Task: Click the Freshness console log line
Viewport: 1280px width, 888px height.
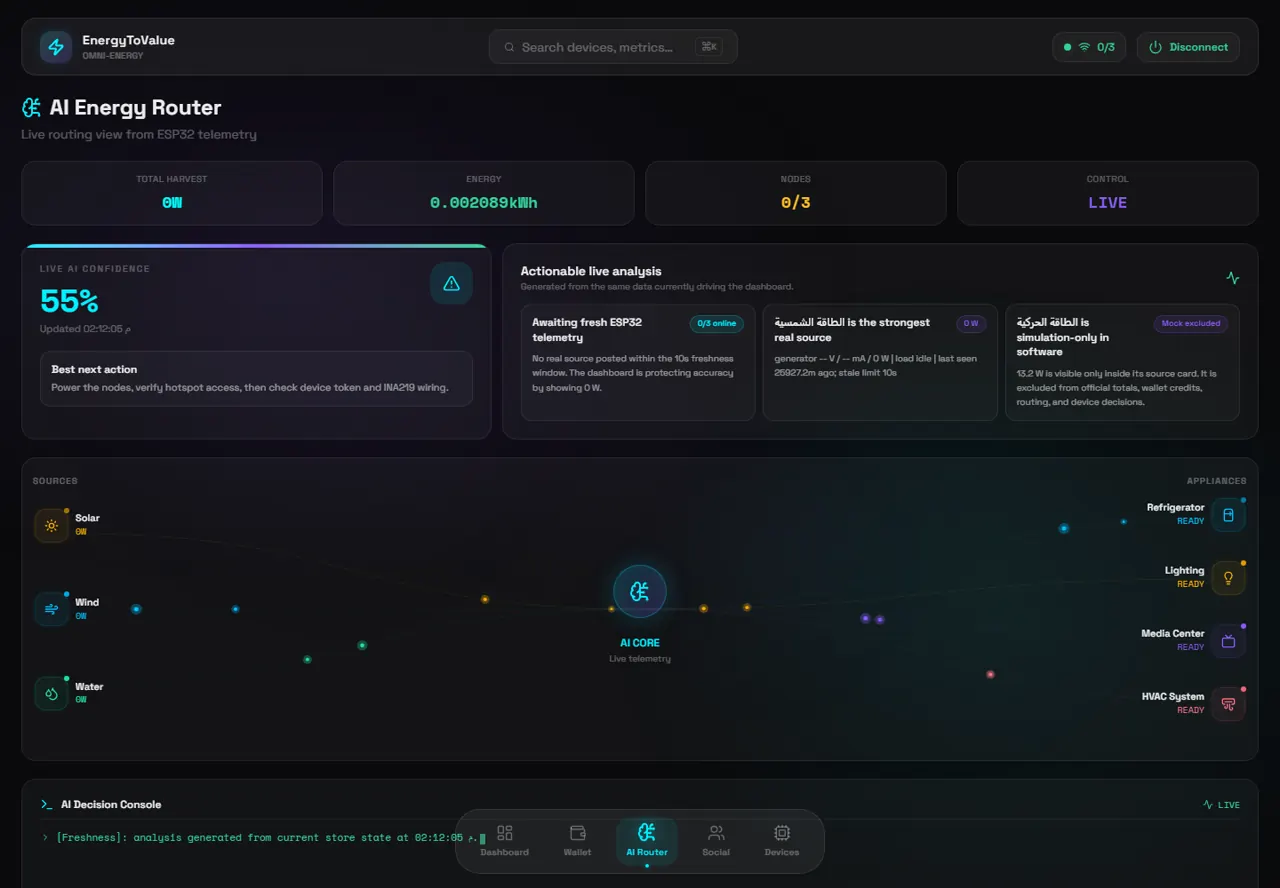Action: (x=264, y=838)
